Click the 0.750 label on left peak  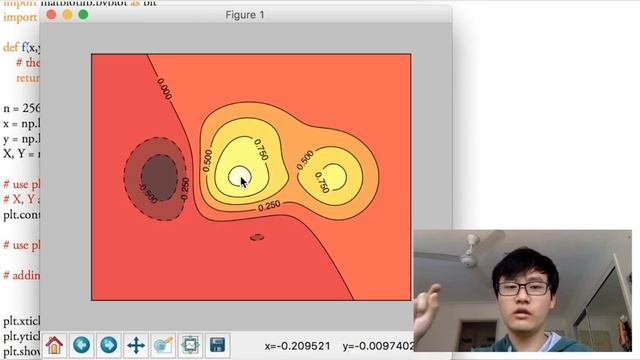(261, 149)
